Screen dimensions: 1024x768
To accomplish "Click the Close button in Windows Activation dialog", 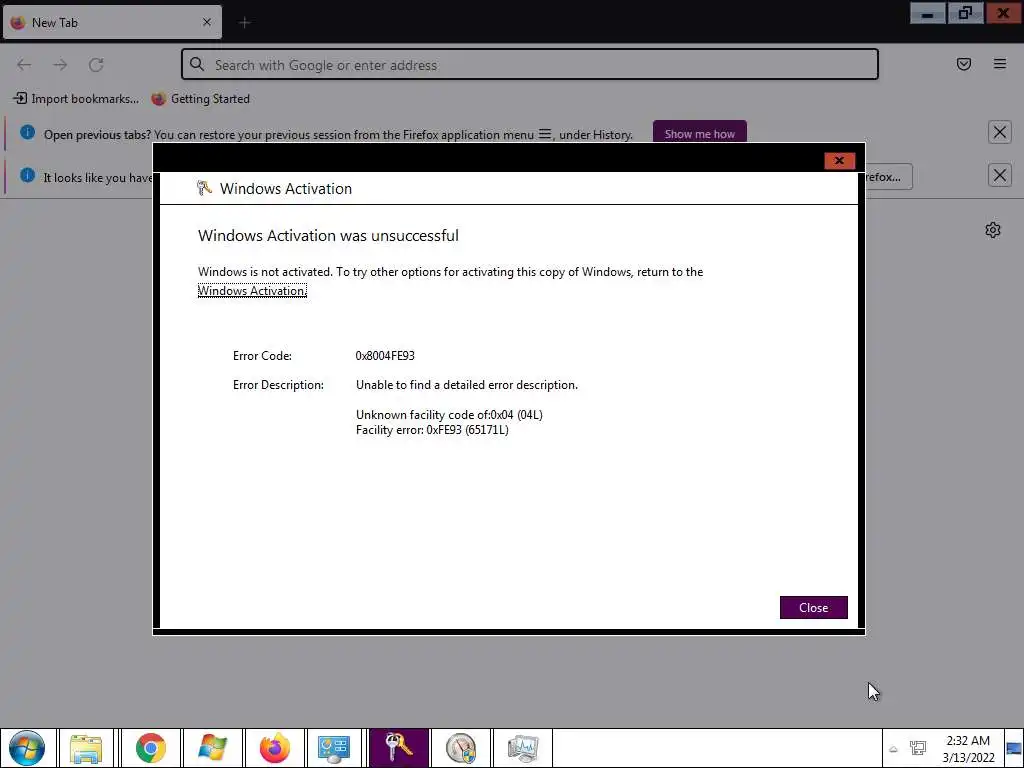I will [x=813, y=607].
